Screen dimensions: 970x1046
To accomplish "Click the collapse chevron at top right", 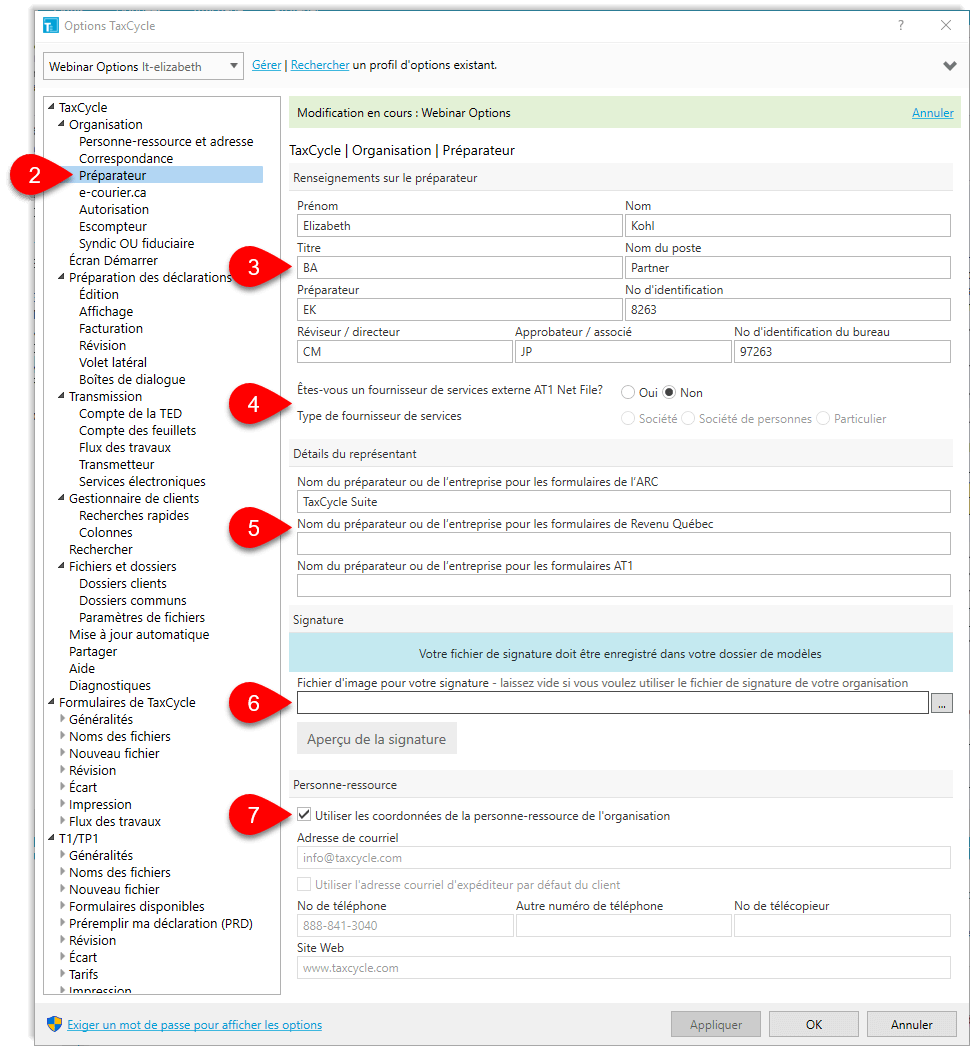I will coord(949,66).
